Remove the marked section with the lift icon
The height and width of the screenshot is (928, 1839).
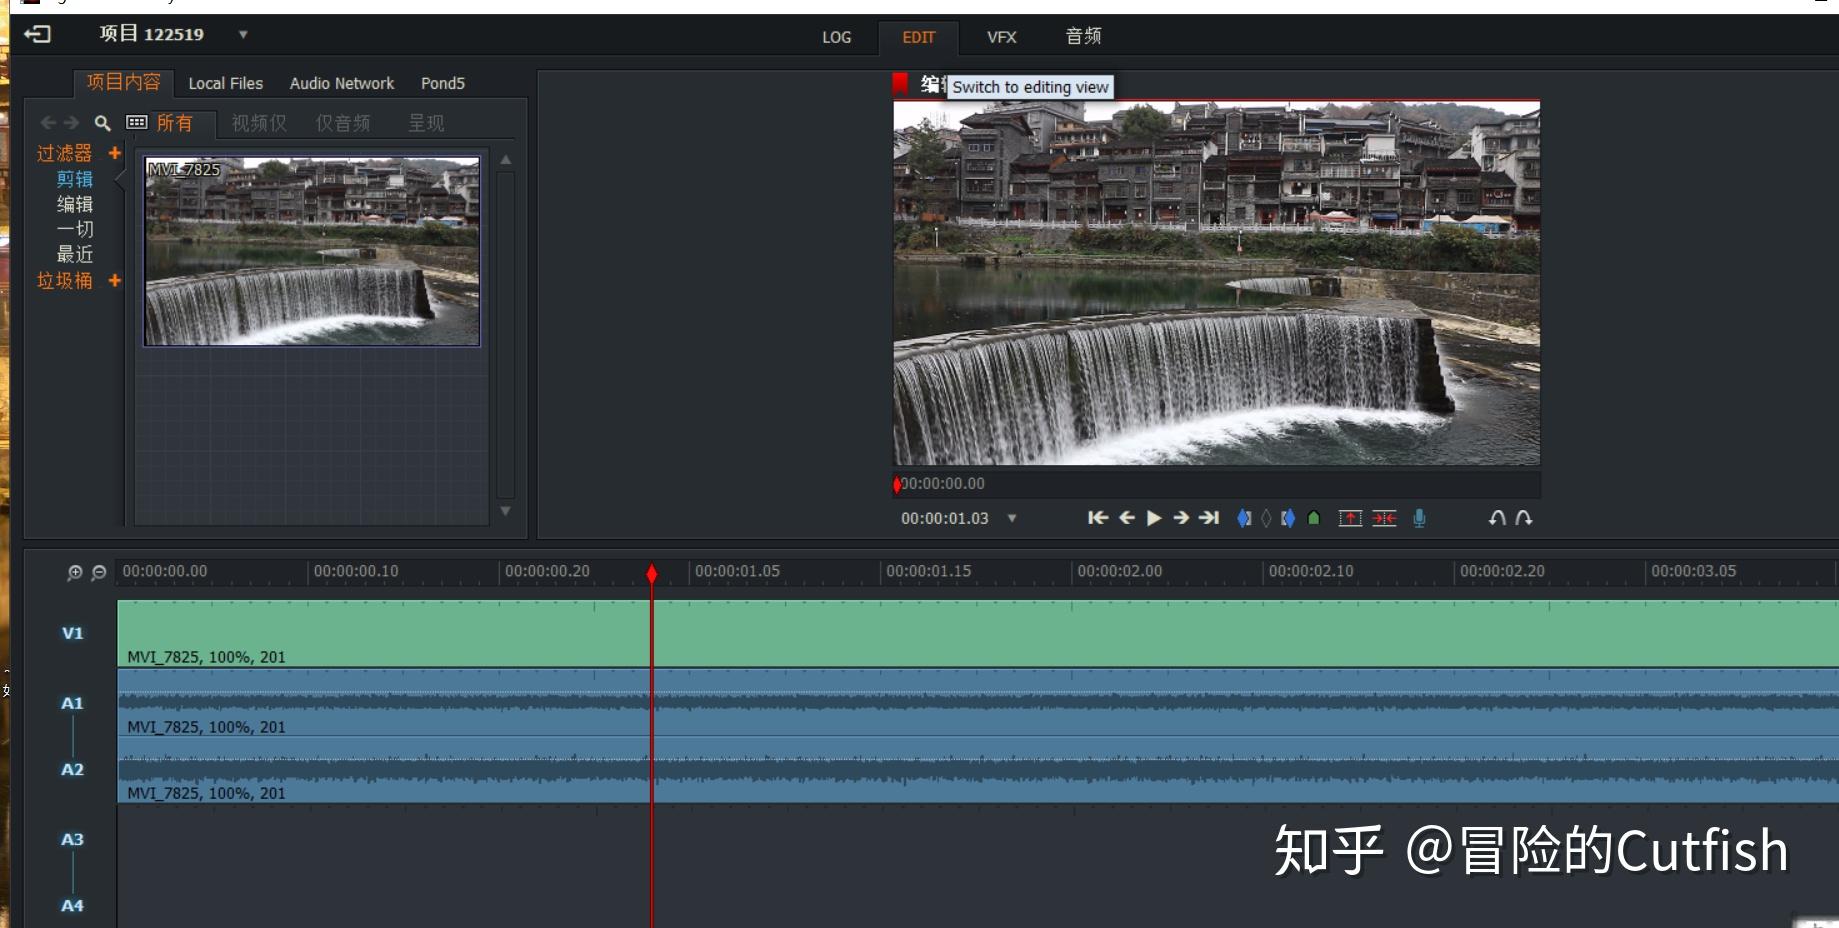(1350, 518)
